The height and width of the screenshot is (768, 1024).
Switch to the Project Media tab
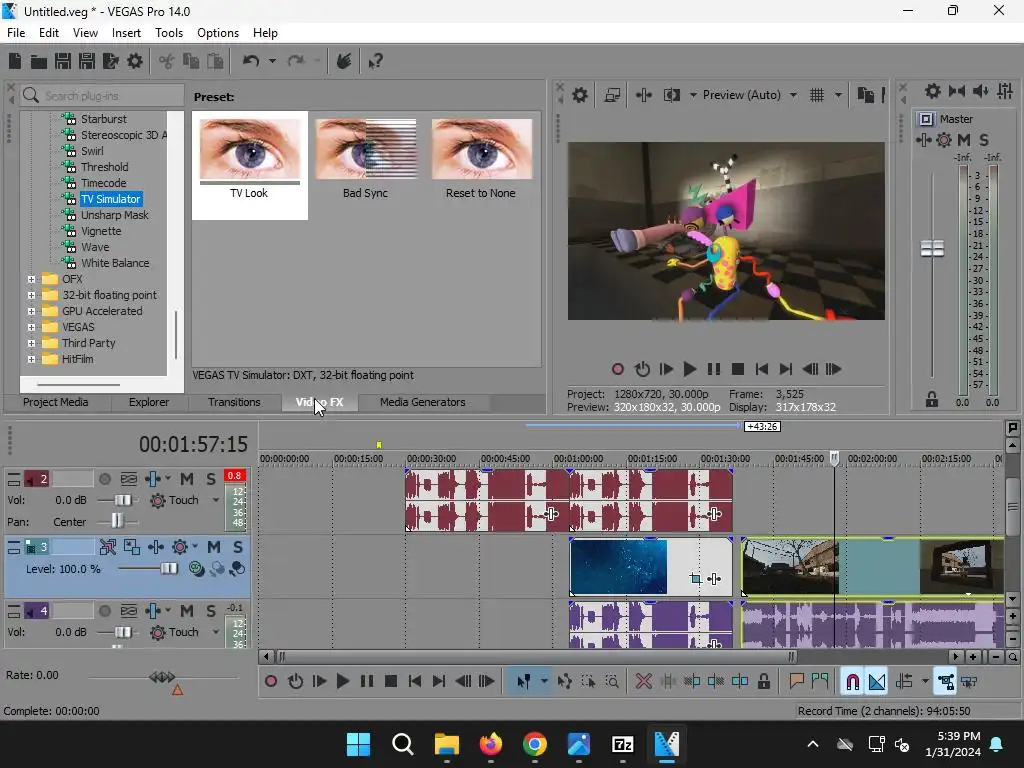(x=56, y=402)
